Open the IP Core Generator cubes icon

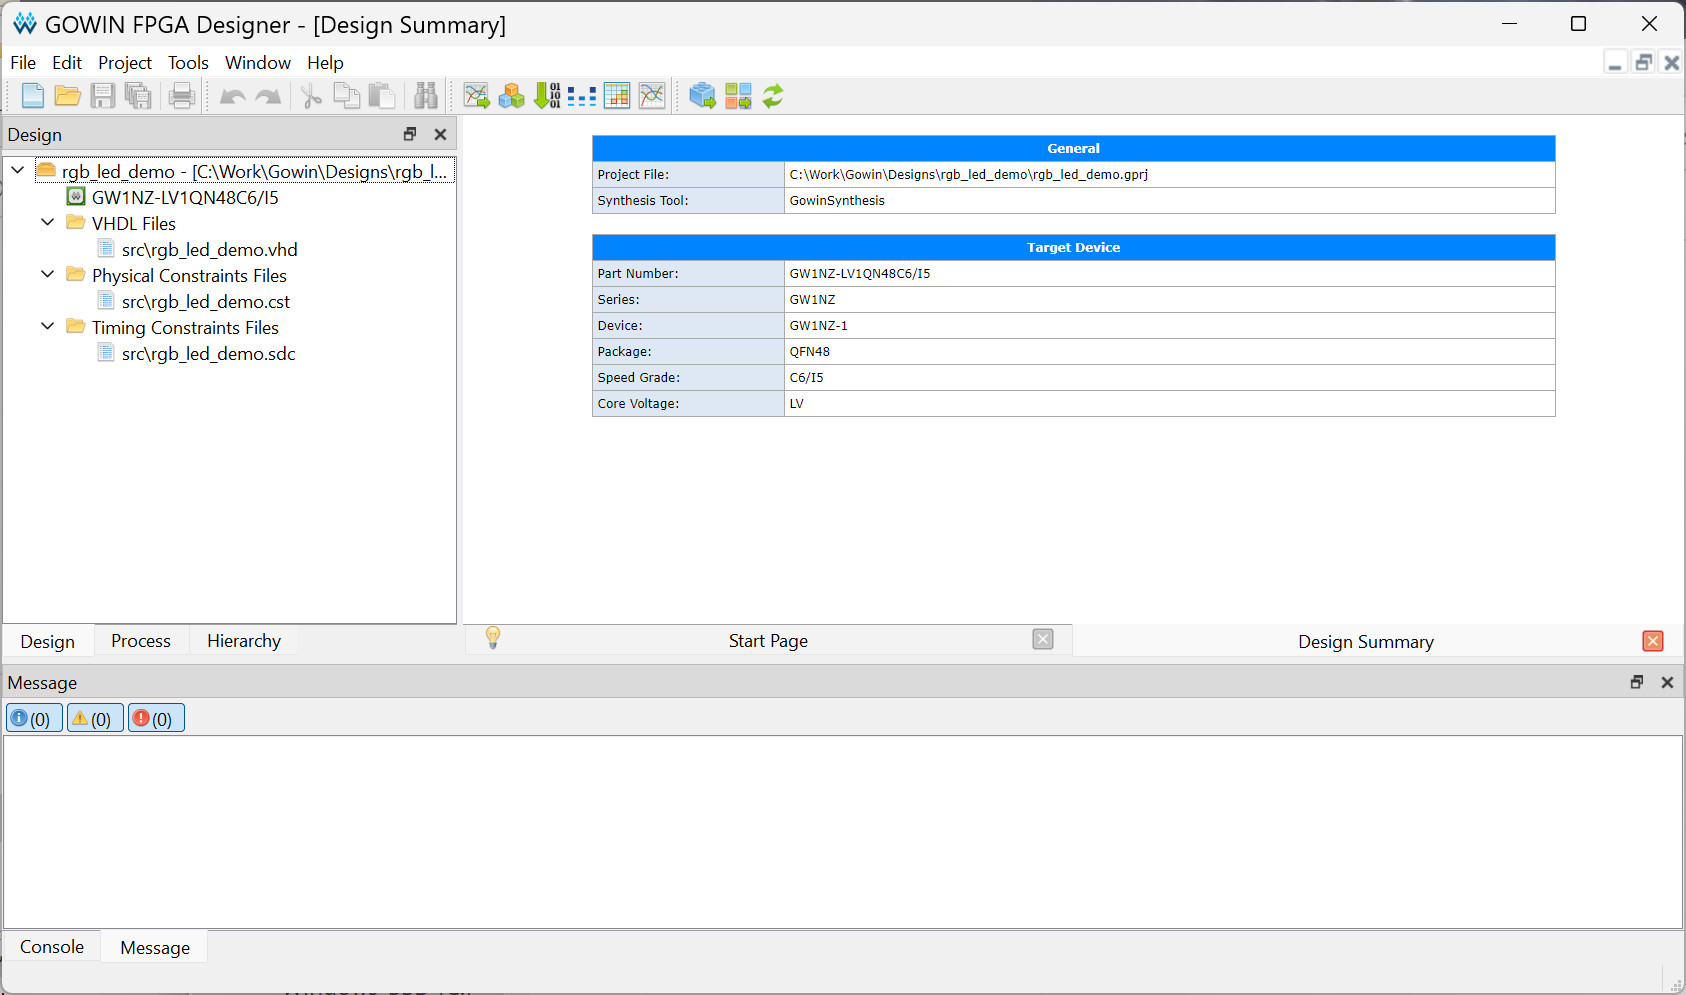pyautogui.click(x=512, y=96)
